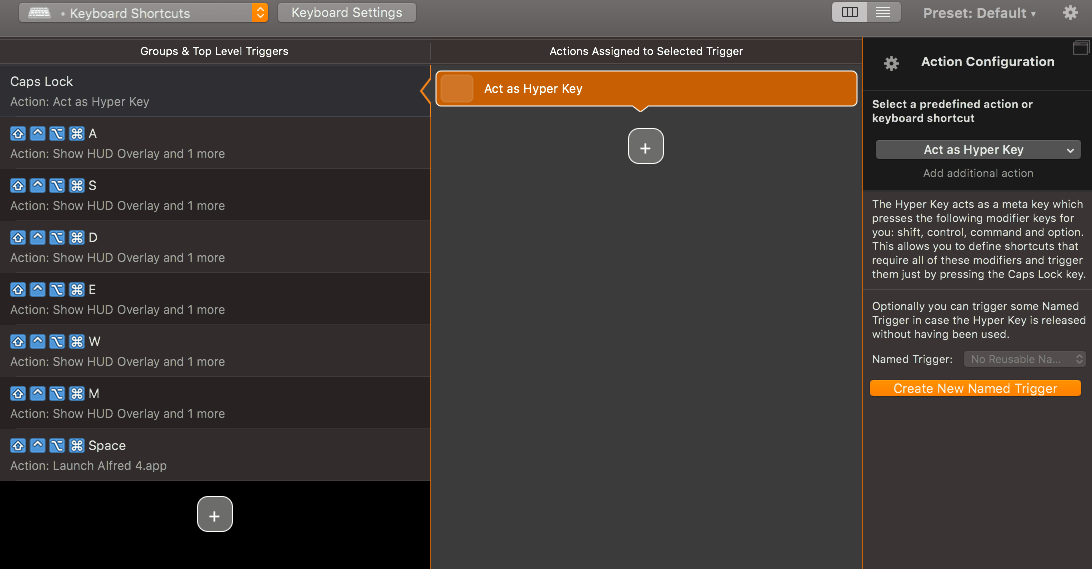1092x569 pixels.
Task: Select the Hyper+A trigger row
Action: point(215,143)
